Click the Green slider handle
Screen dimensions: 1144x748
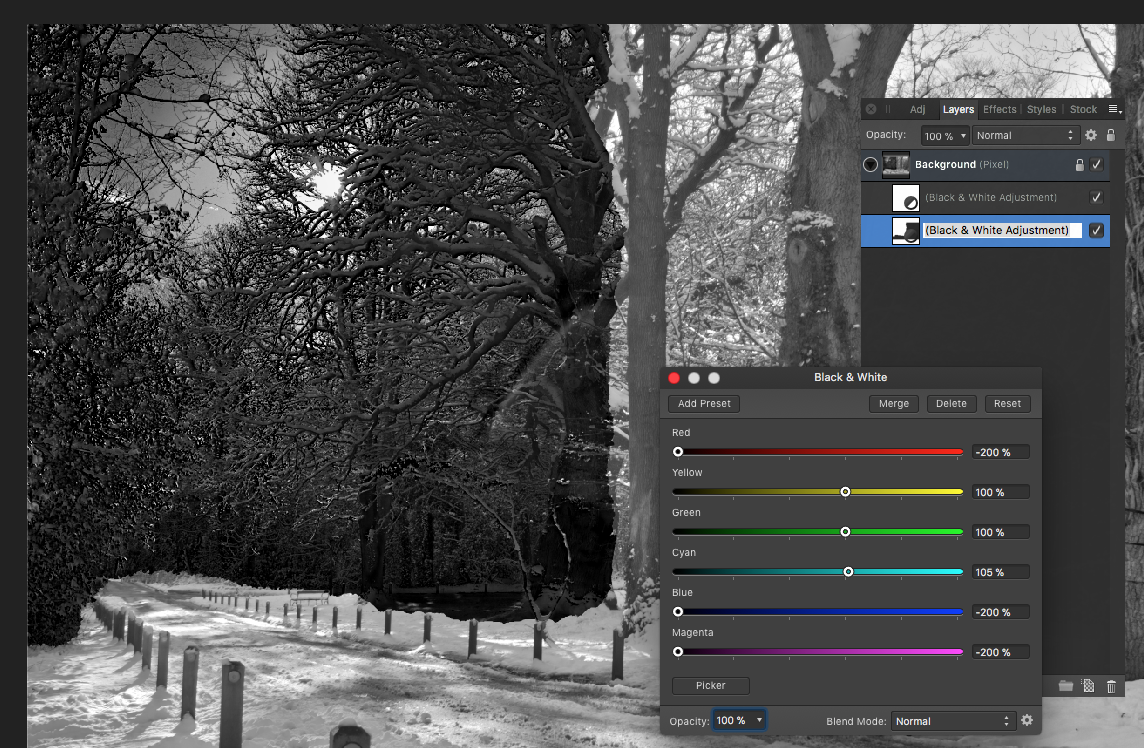tap(845, 532)
